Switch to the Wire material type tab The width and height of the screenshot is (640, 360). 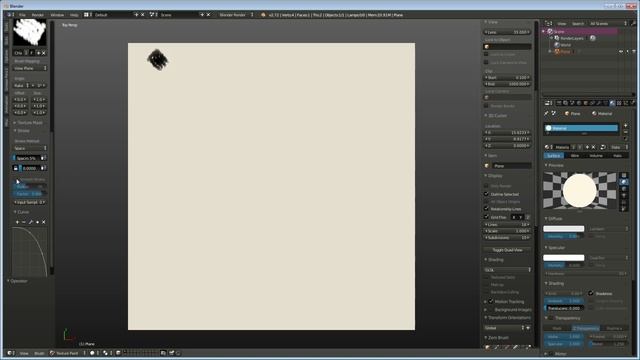[575, 156]
